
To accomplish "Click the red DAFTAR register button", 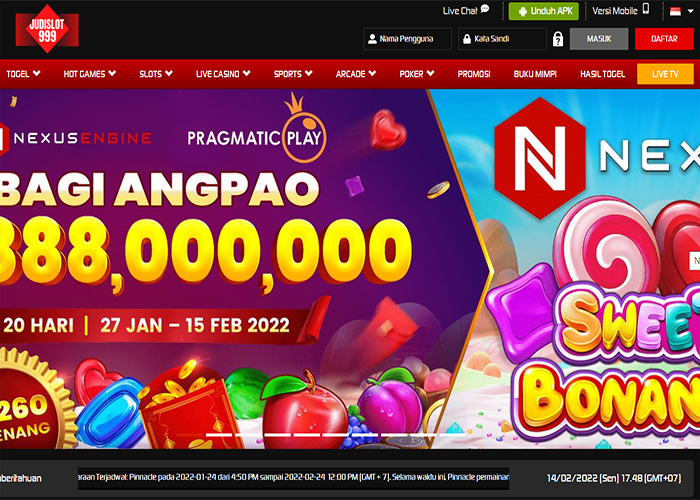I will [664, 39].
